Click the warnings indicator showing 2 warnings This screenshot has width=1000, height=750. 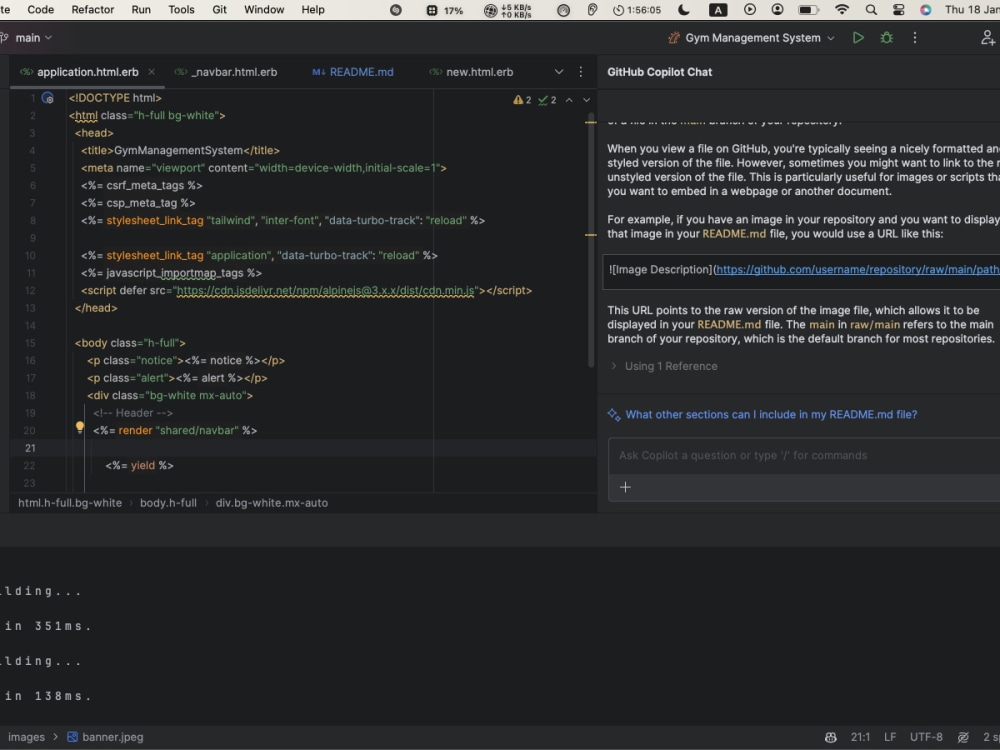pos(522,100)
